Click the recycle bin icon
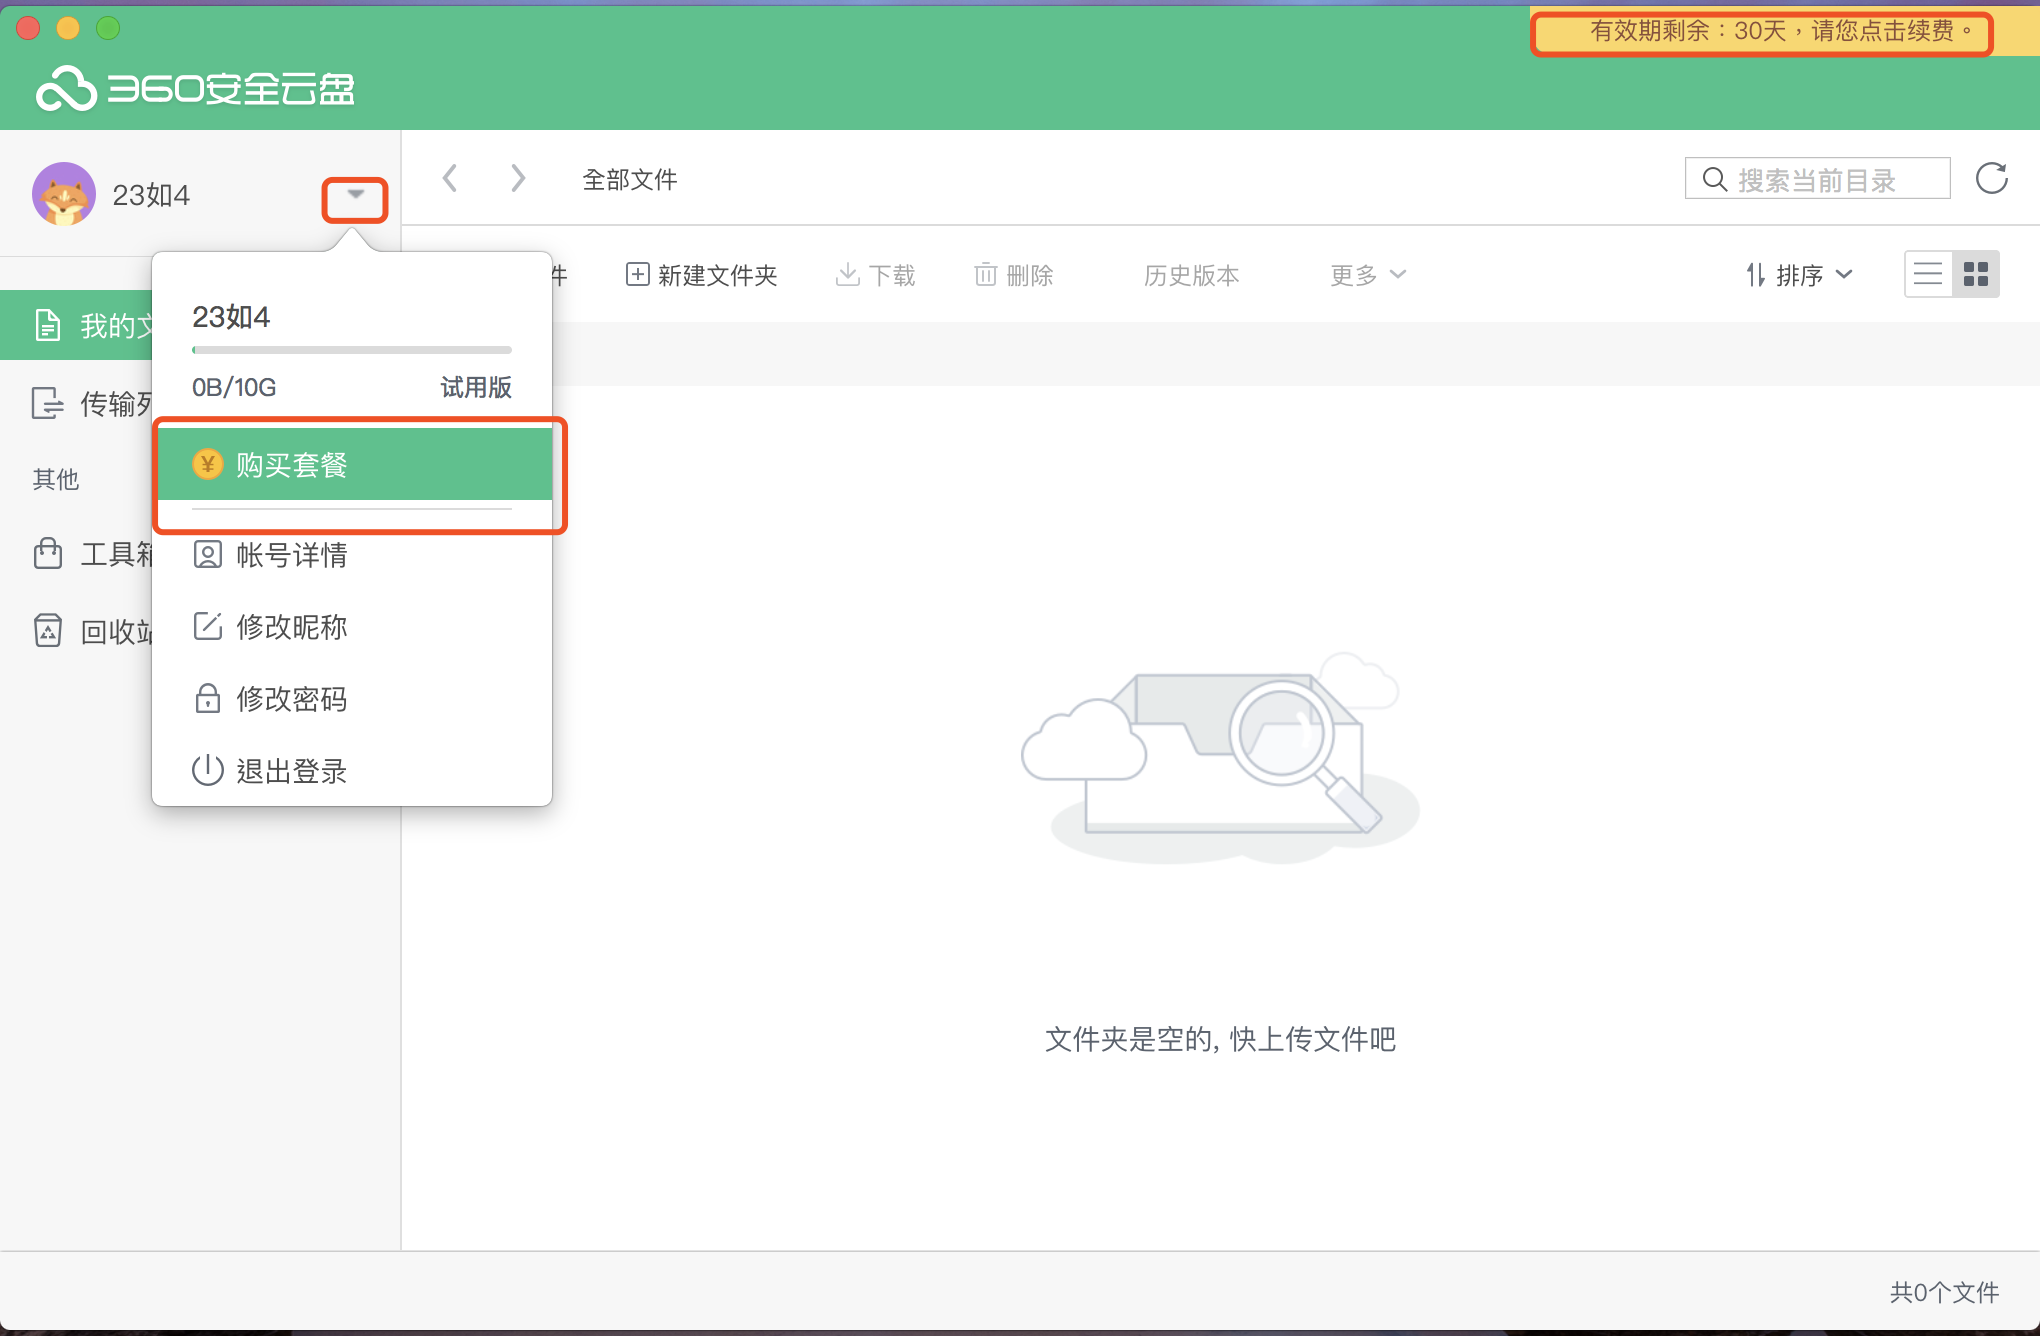The height and width of the screenshot is (1336, 2040). point(48,630)
